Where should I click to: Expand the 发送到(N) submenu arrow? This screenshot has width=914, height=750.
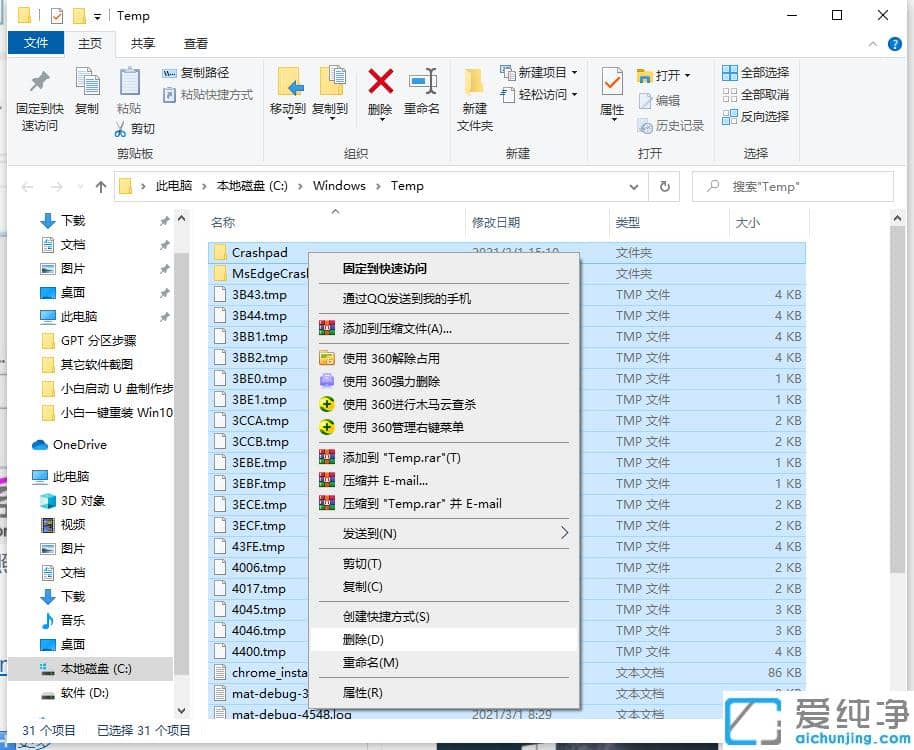click(566, 532)
